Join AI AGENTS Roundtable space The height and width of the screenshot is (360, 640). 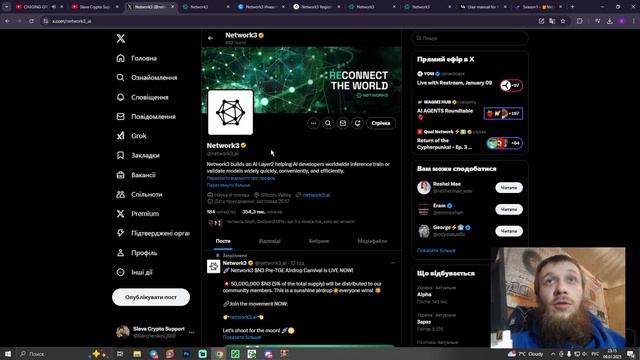[469, 111]
